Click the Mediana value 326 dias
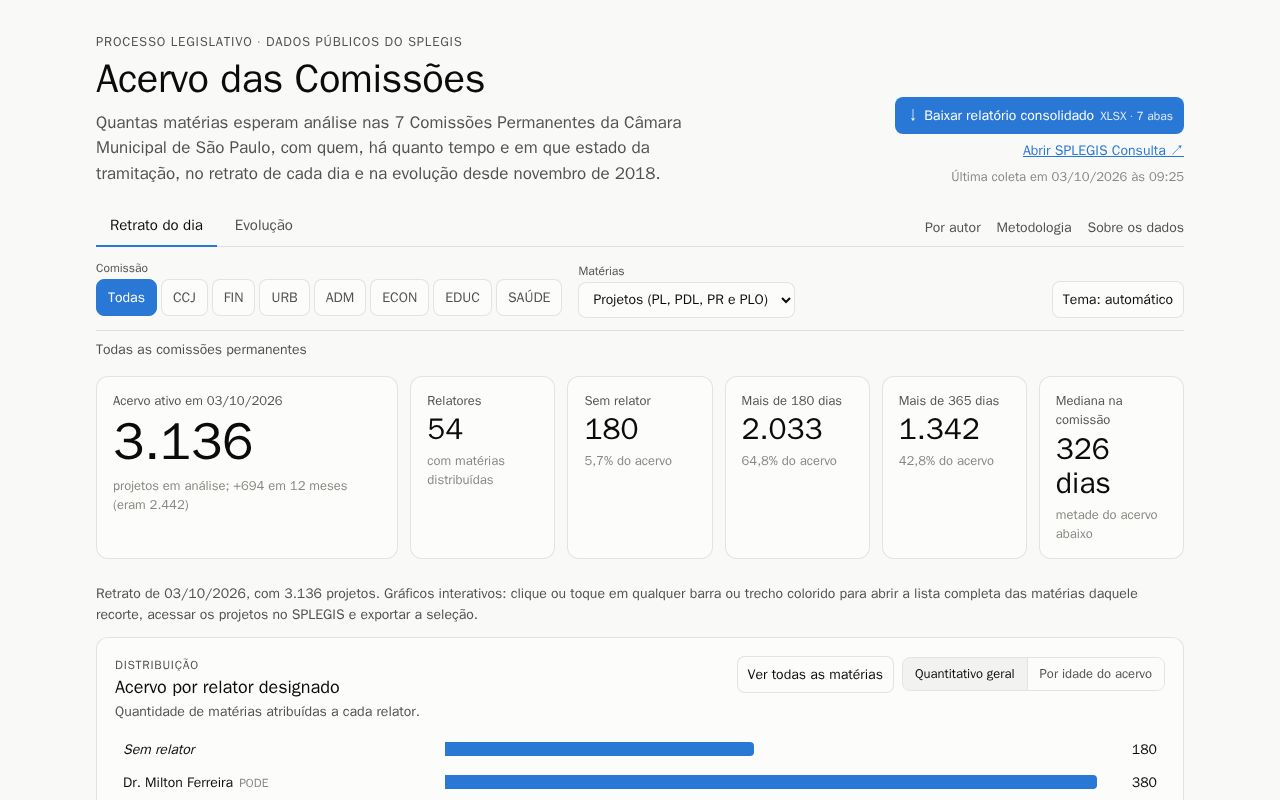 [1083, 466]
